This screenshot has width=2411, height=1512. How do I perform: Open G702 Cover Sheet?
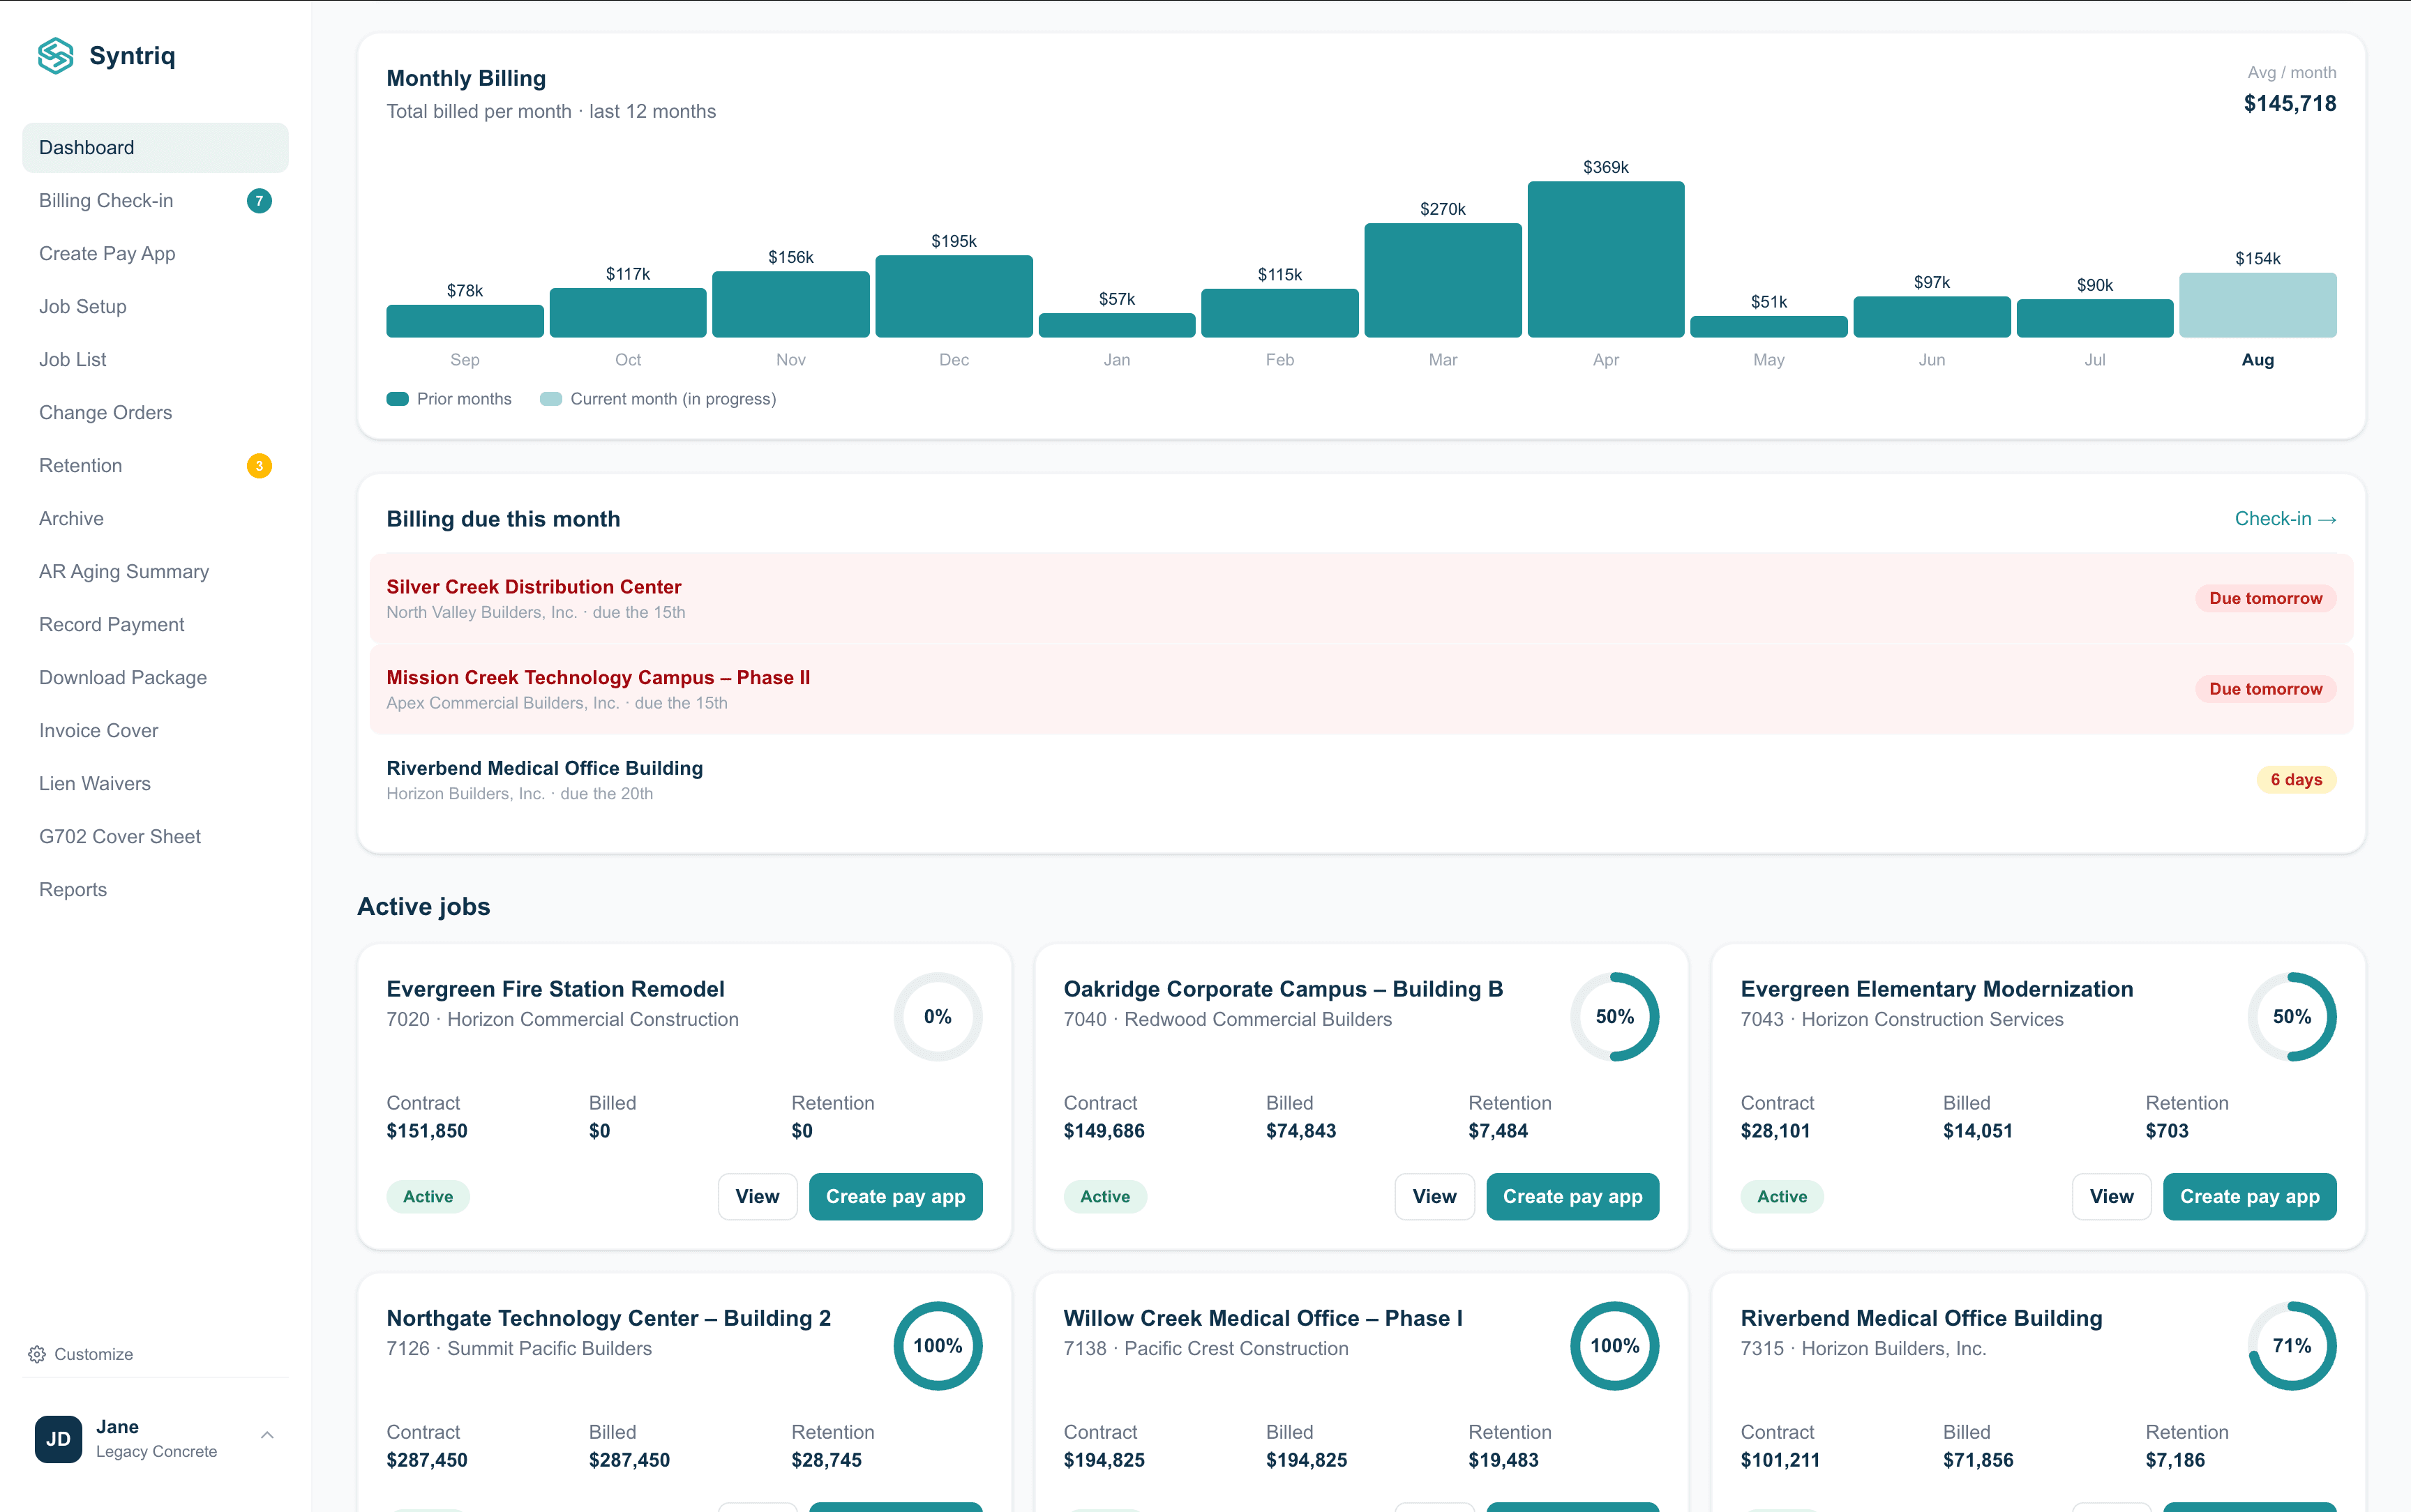tap(155, 837)
